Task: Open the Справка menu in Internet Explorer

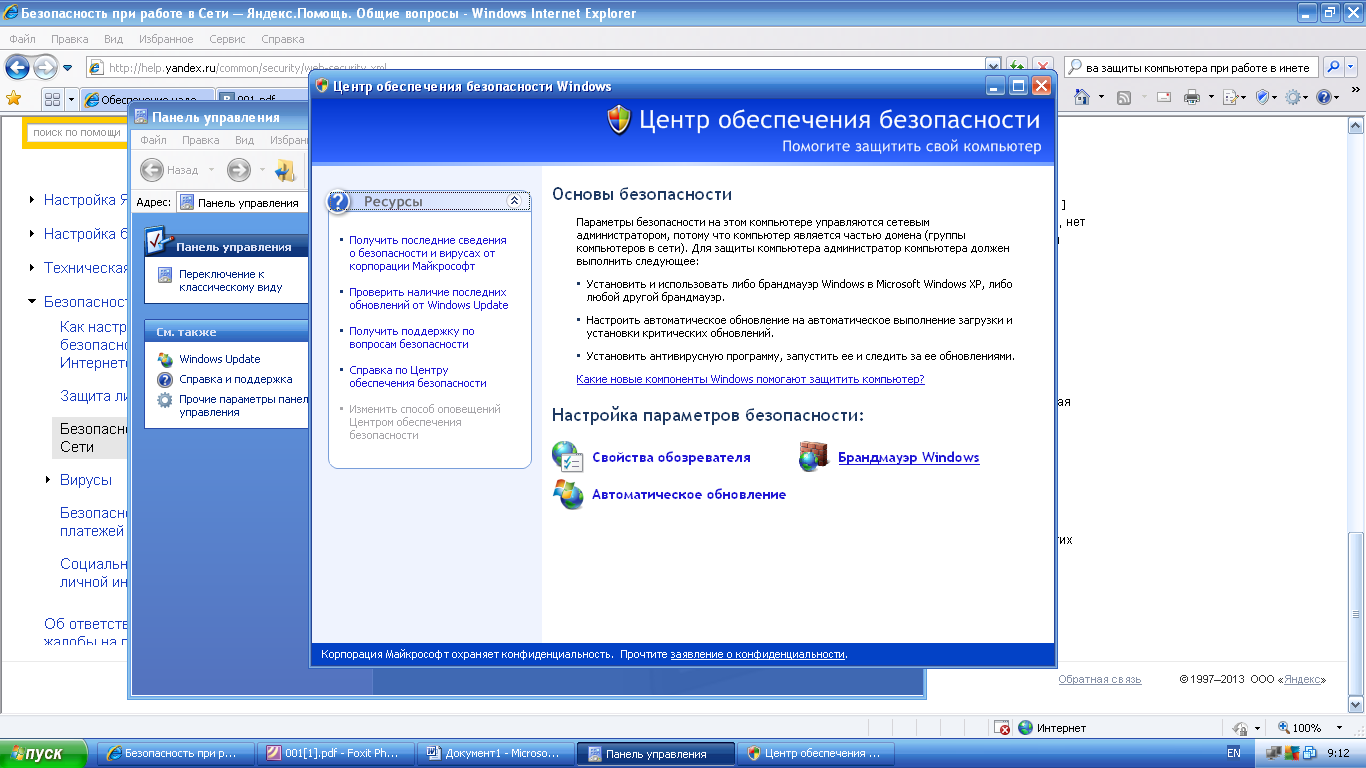Action: point(282,39)
